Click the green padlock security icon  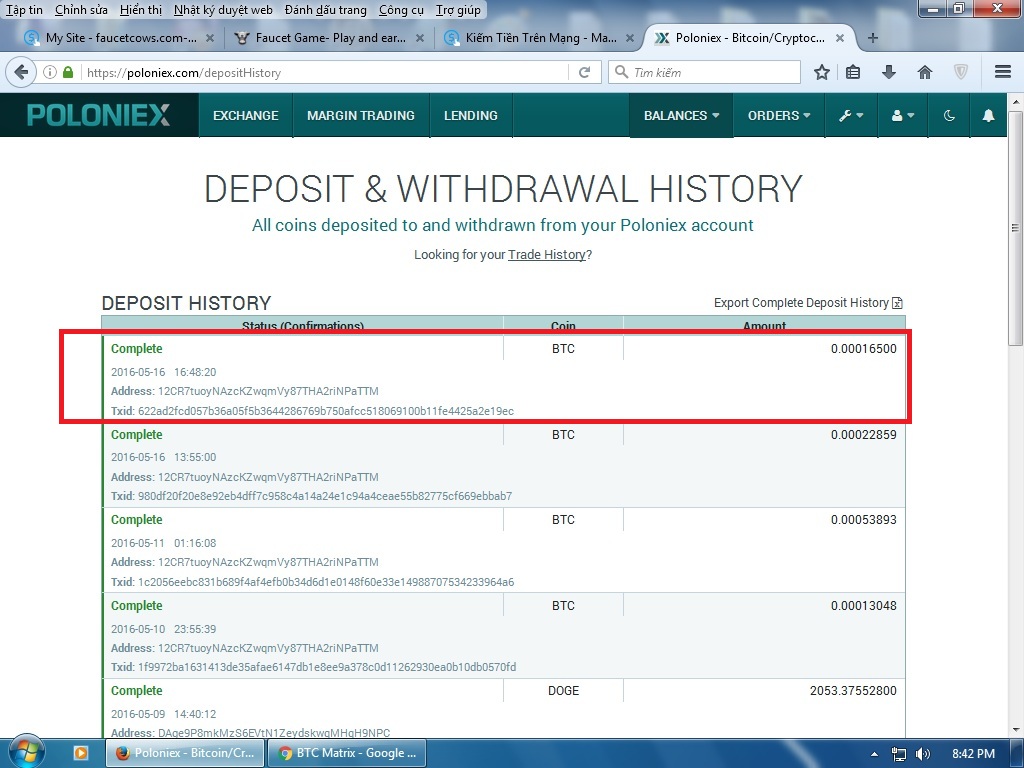[x=68, y=72]
